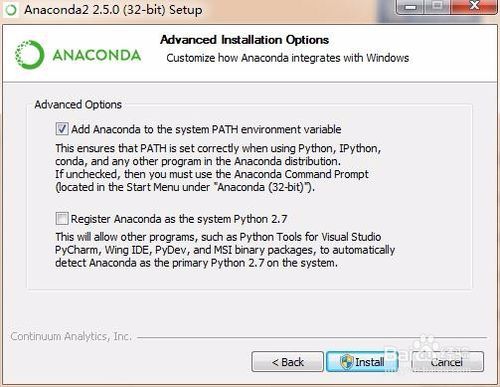Click the 'Advanced Options' group label
Viewport: 500px width, 387px height.
(78, 105)
